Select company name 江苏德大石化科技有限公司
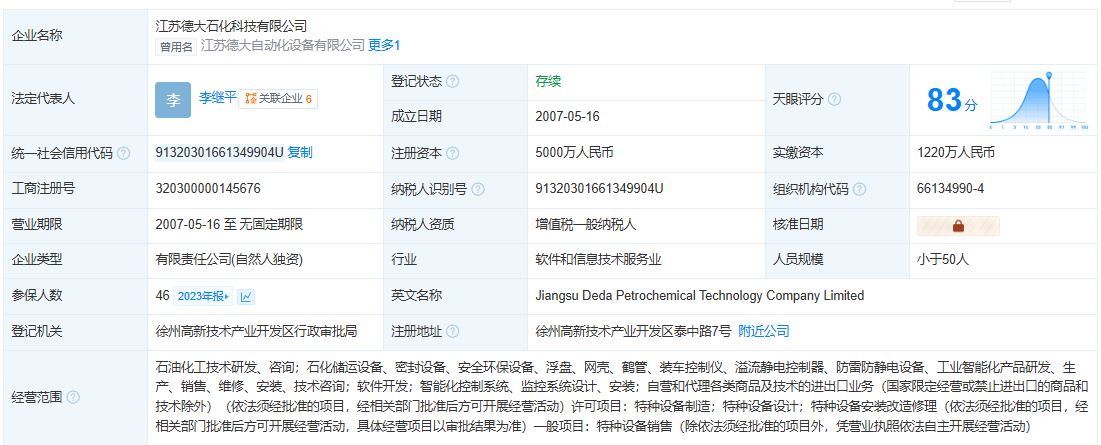 point(232,26)
